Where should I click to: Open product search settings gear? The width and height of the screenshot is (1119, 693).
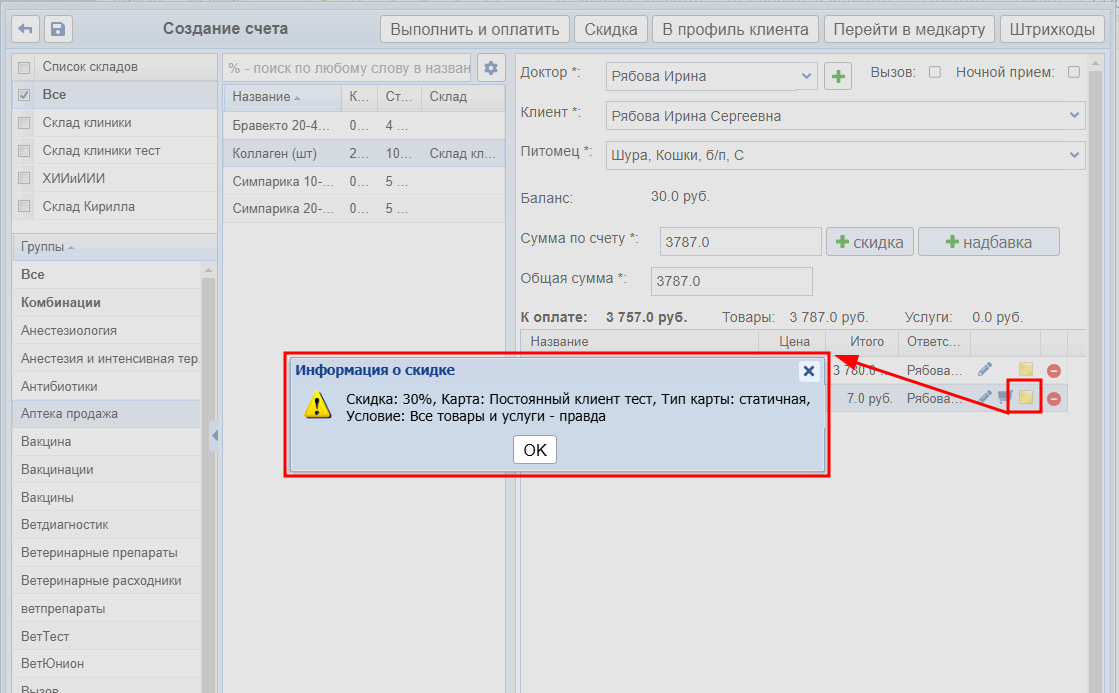tap(490, 68)
